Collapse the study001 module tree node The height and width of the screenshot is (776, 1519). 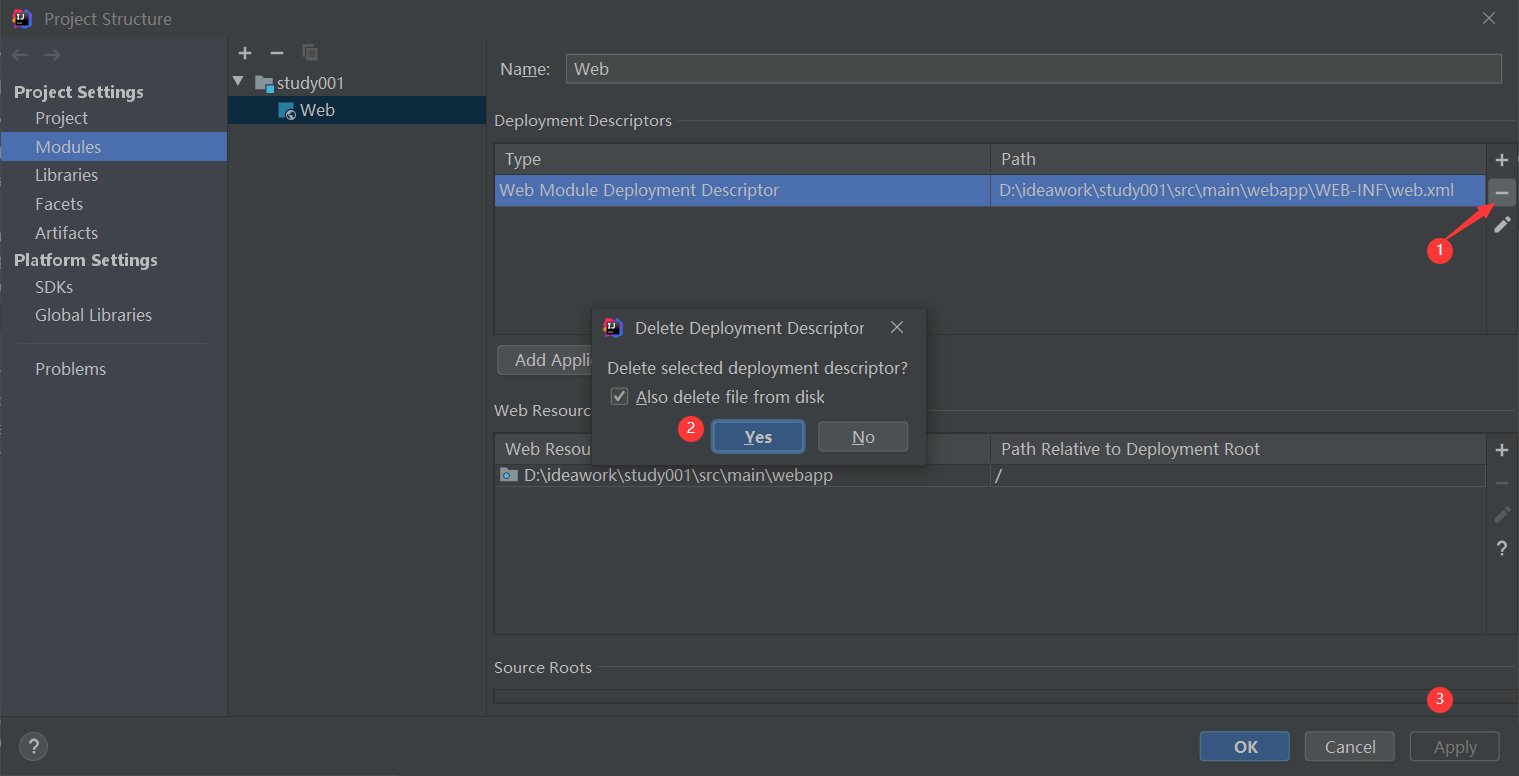click(238, 82)
